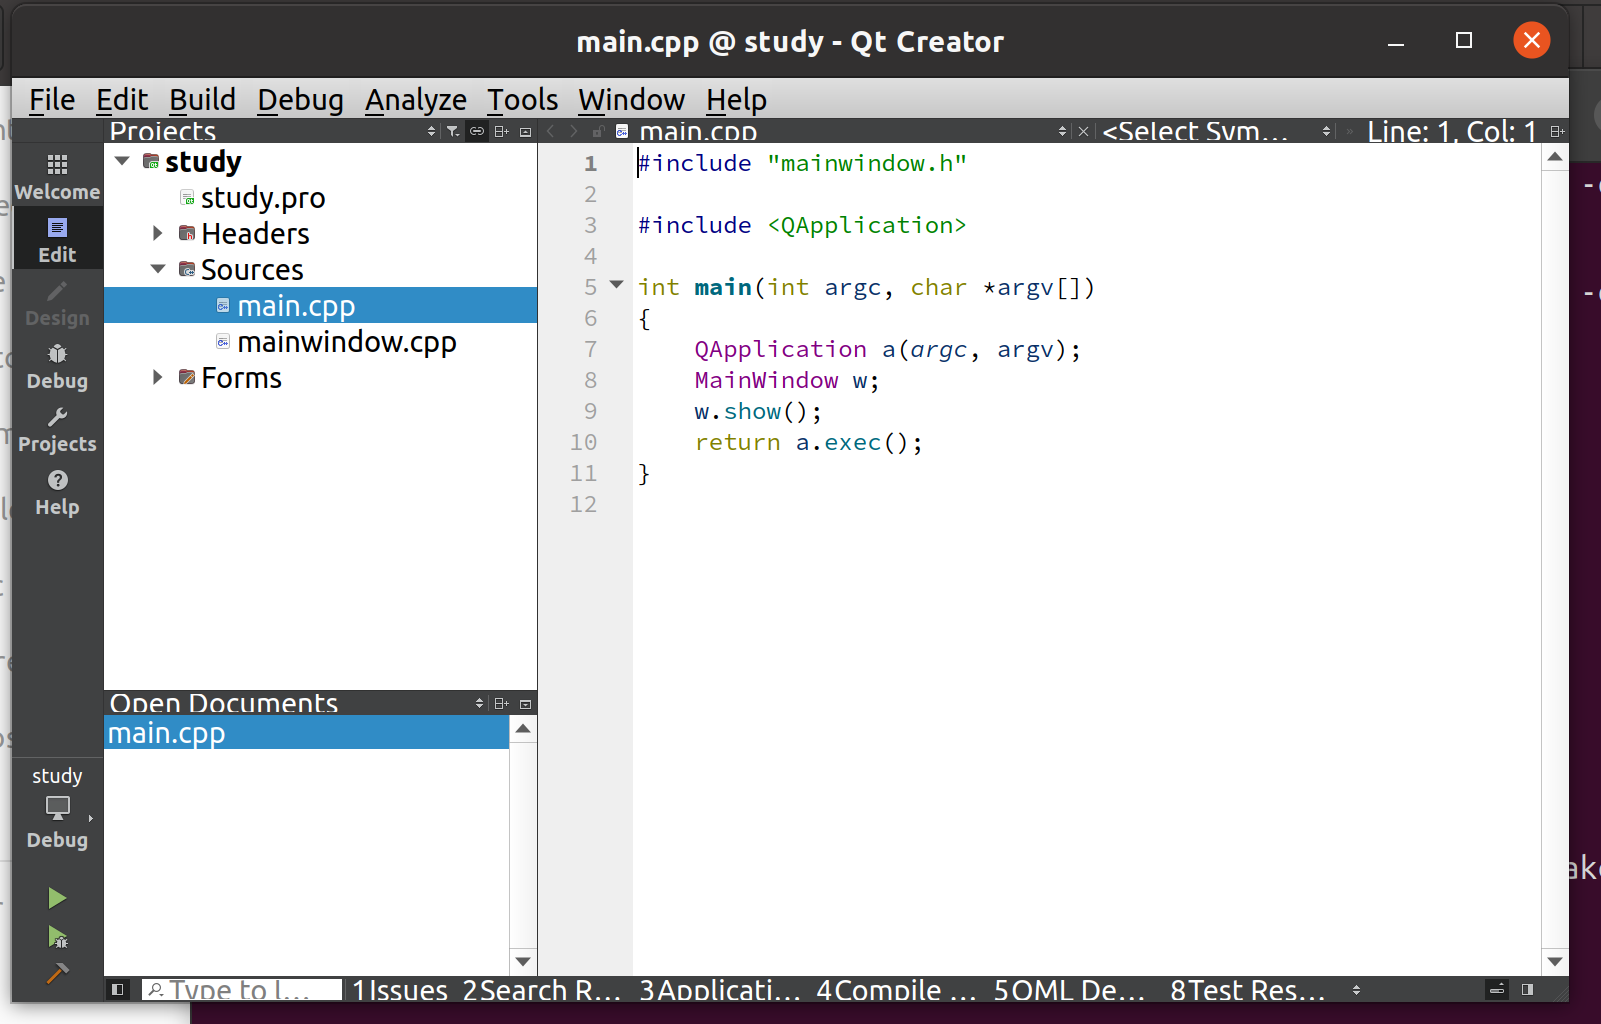This screenshot has width=1601, height=1024.
Task: Open the Select Symbol dropdown
Action: (x=1215, y=131)
